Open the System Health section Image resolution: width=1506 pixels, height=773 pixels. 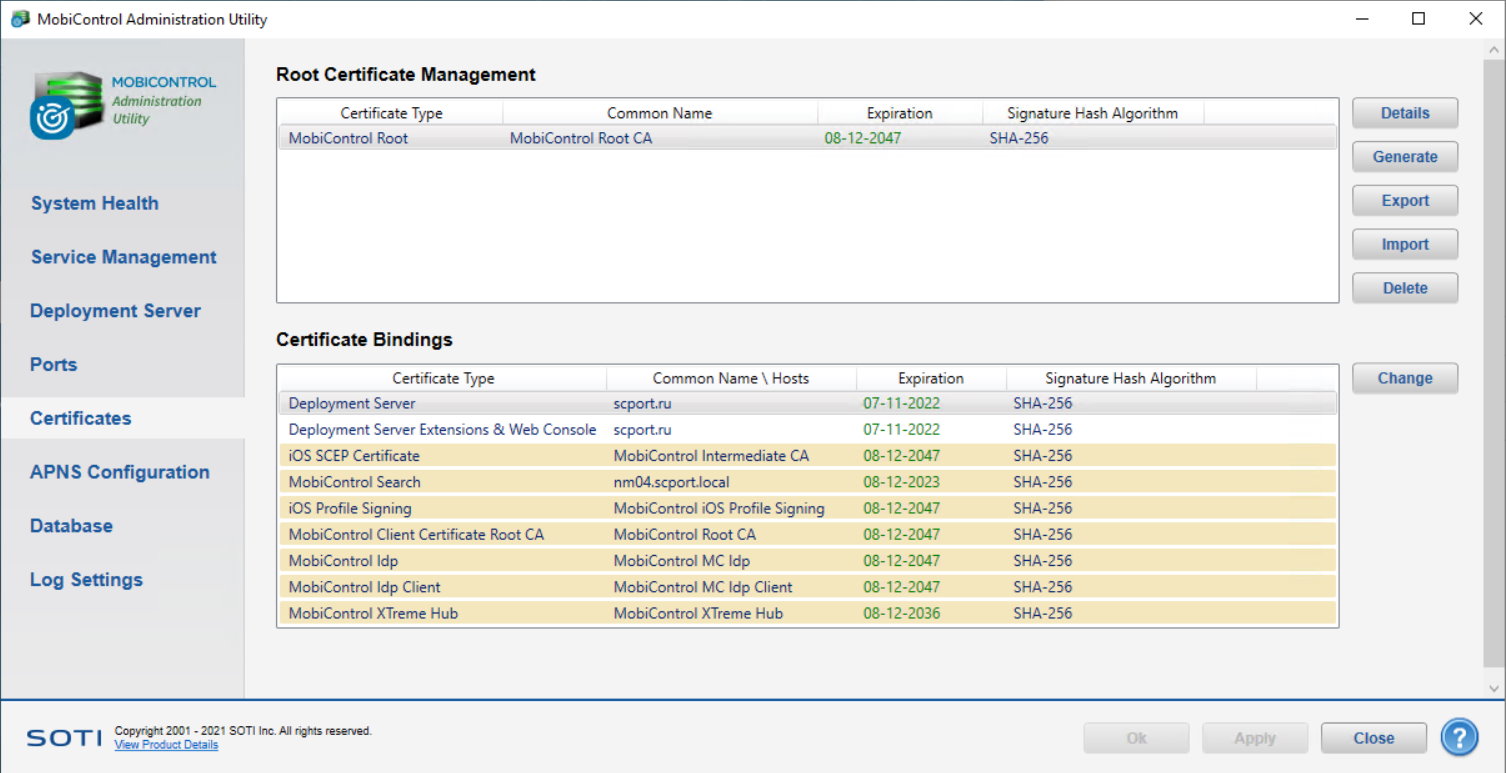point(94,203)
